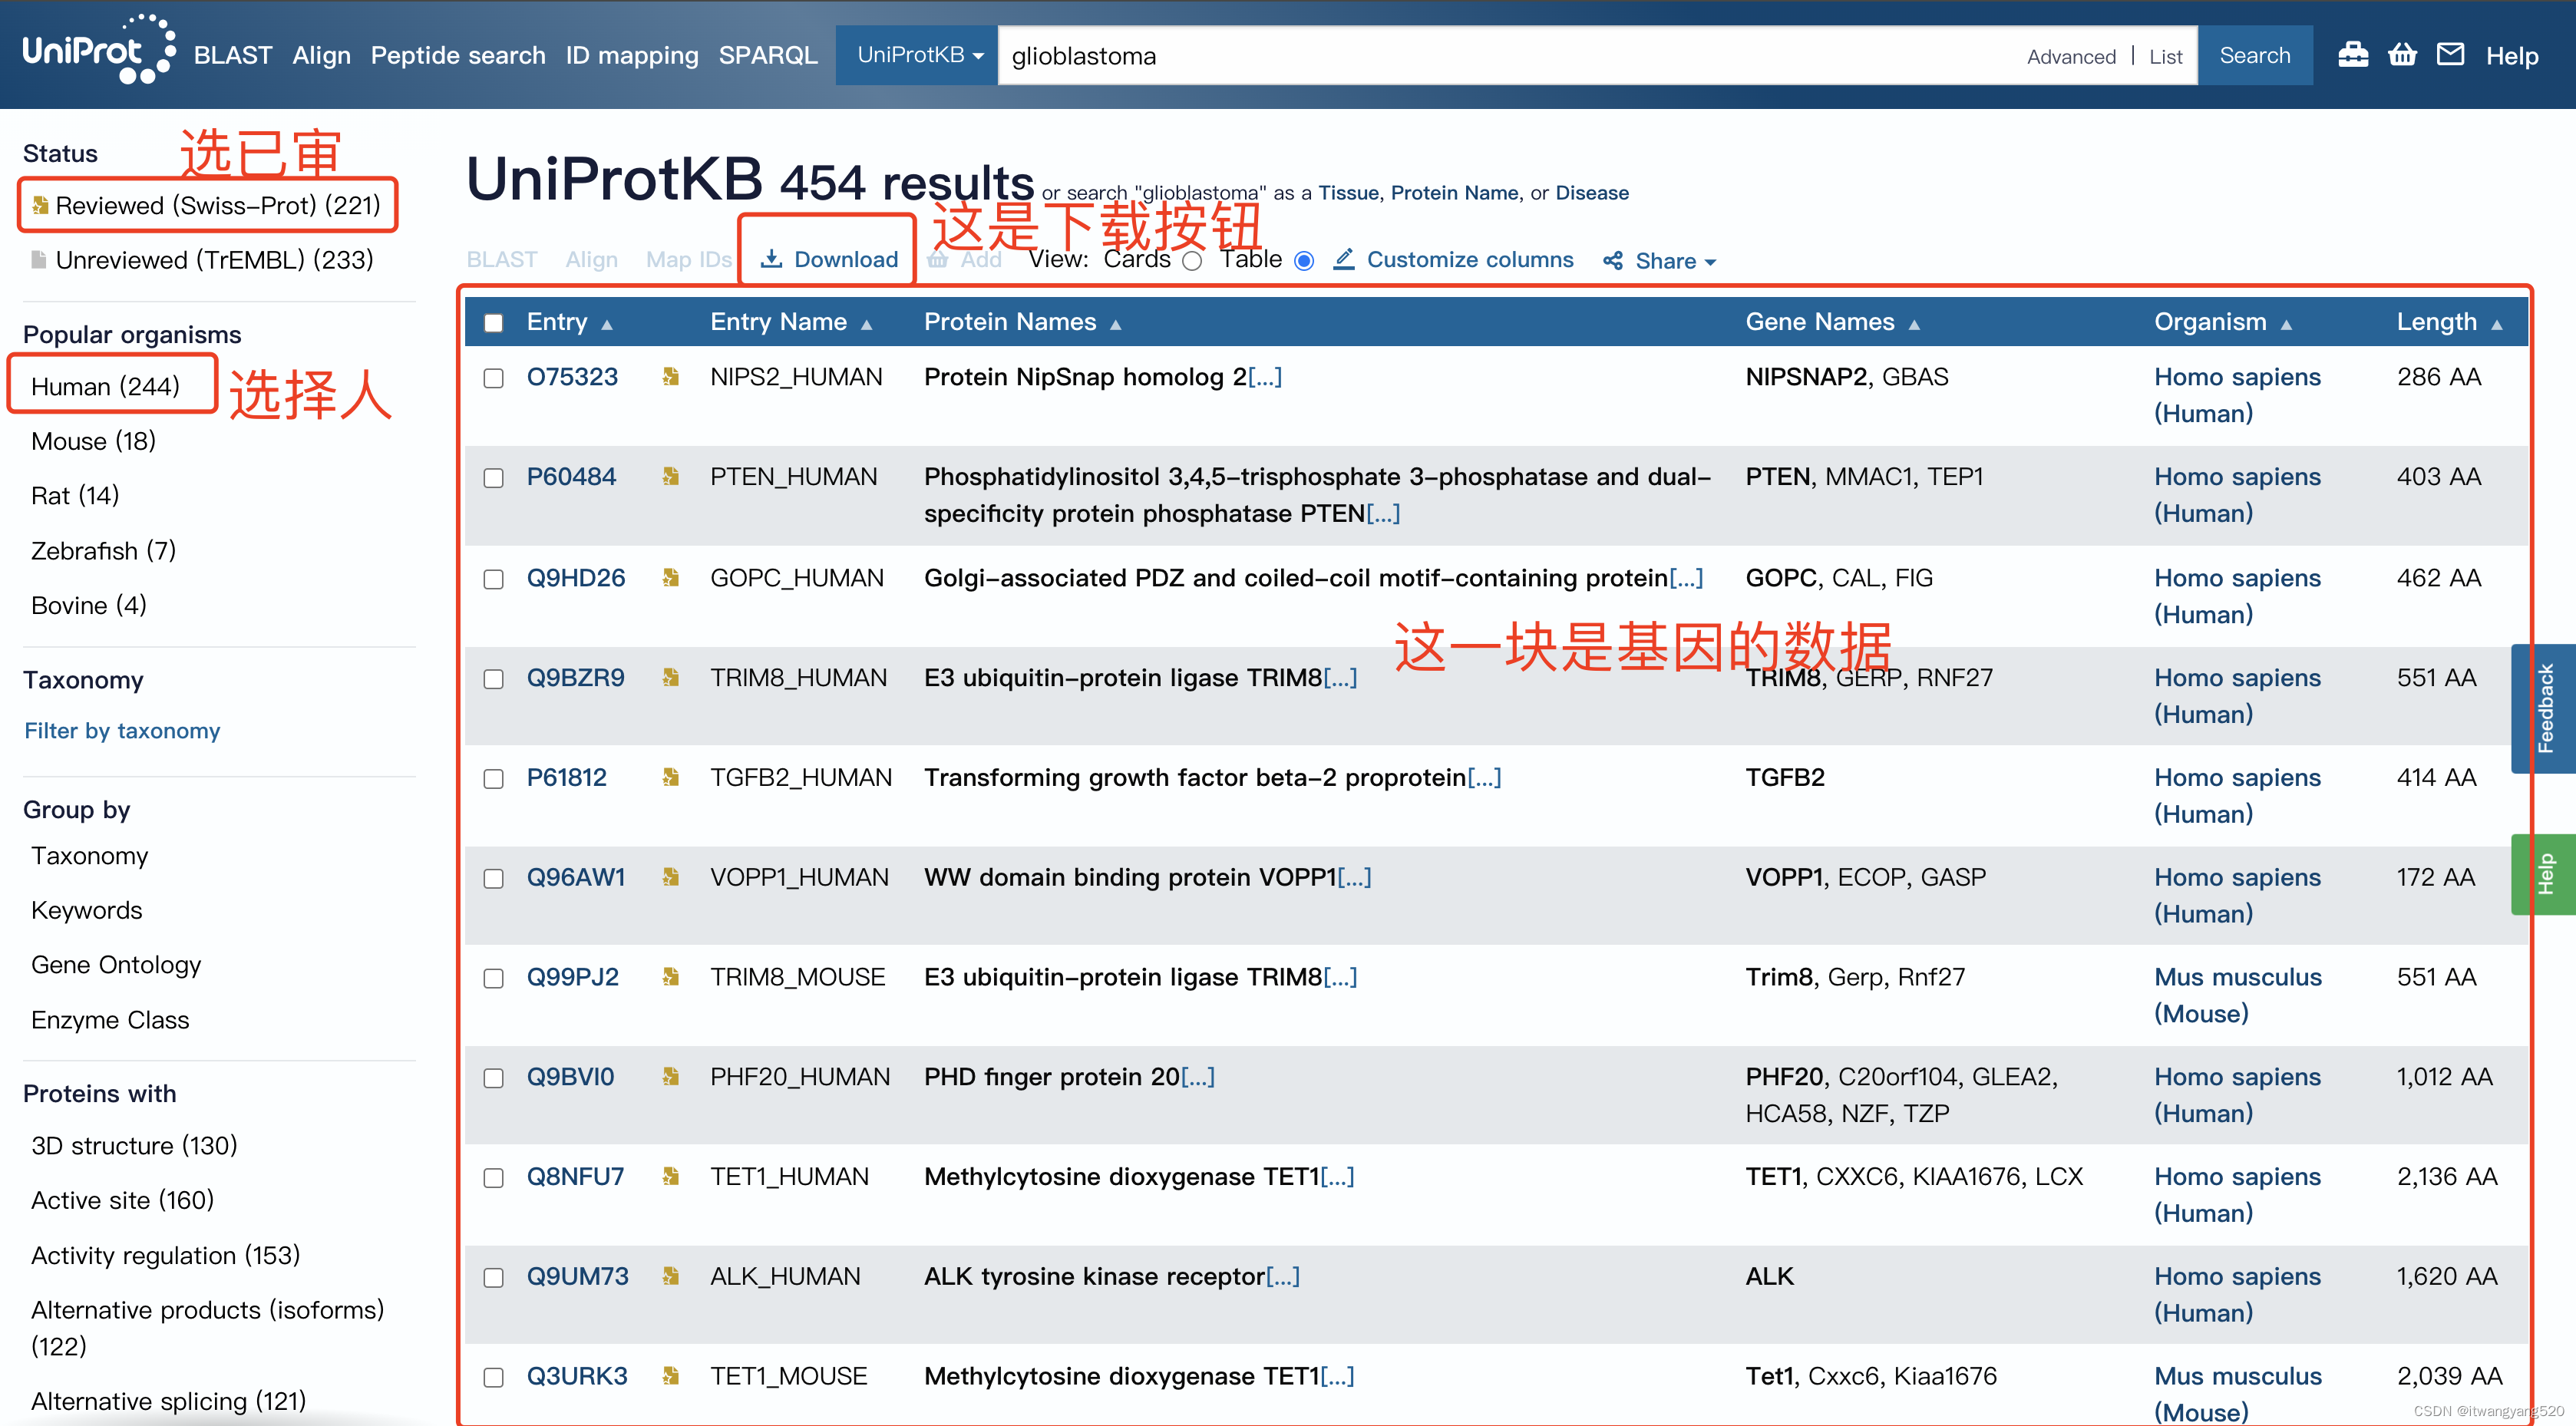Open the UniProtKB database dropdown

point(918,55)
